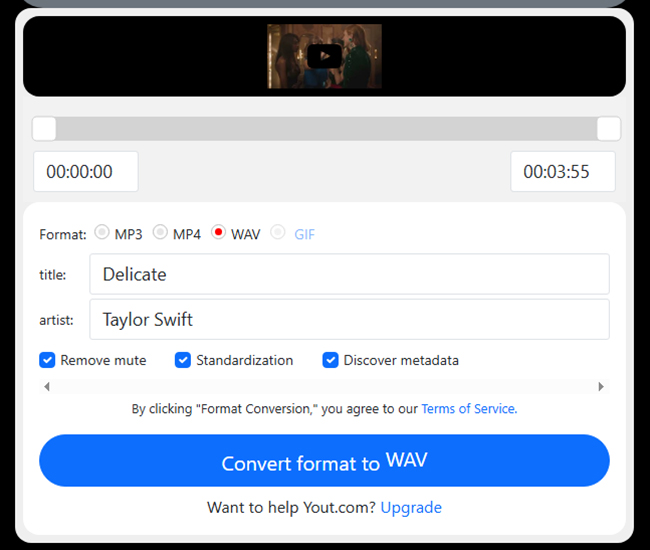Click the right scroll arrow below checkboxes
This screenshot has width=650, height=550.
[601, 387]
